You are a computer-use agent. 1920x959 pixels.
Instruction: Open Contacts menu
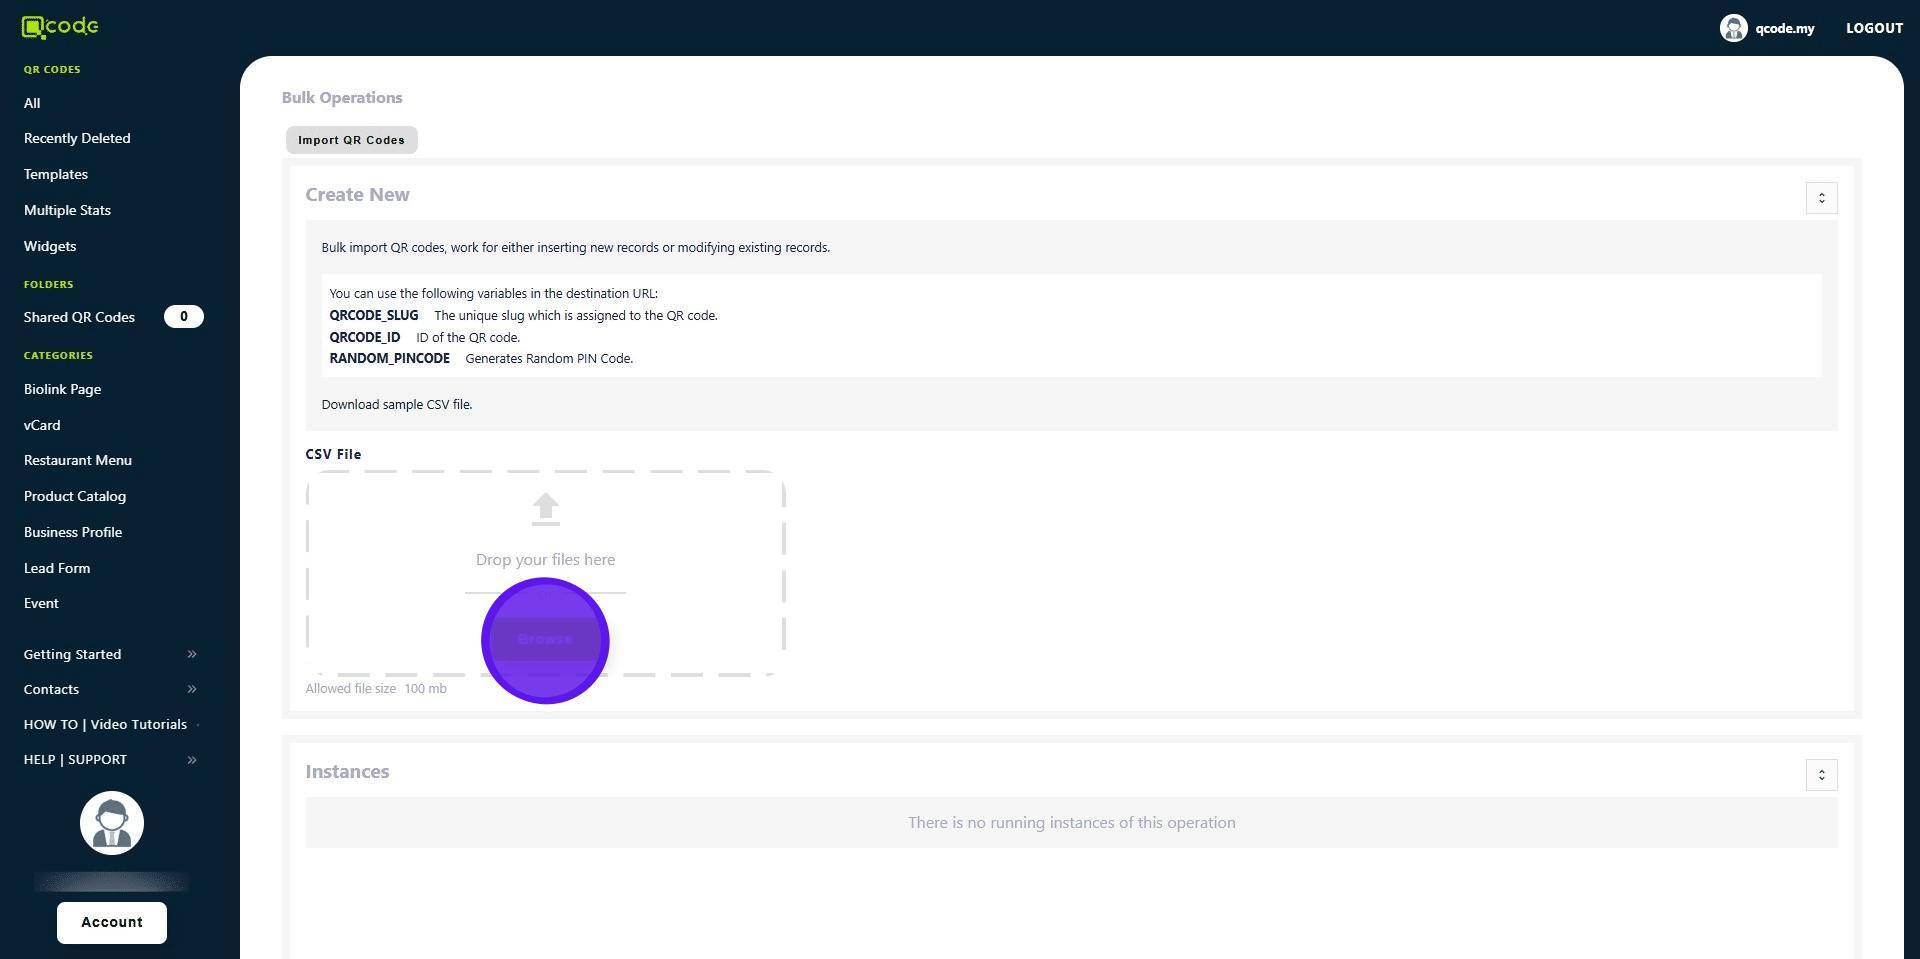[x=51, y=689]
